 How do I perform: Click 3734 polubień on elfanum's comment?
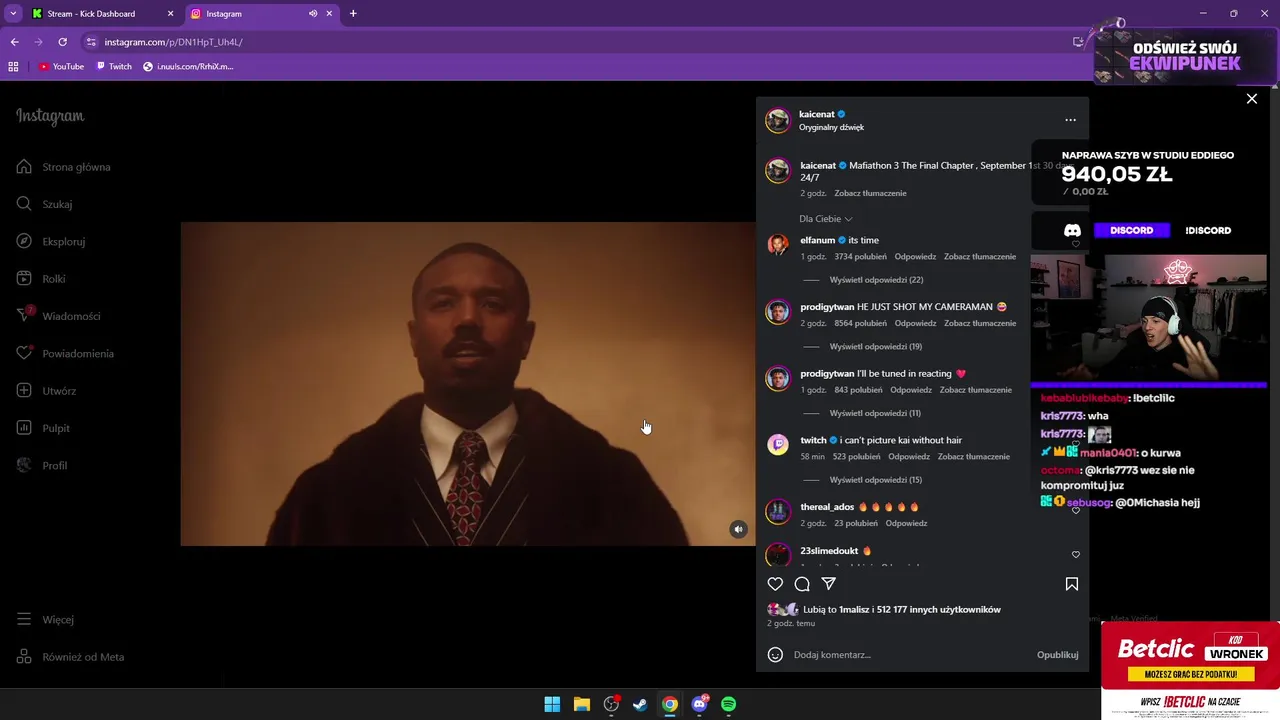pos(860,257)
